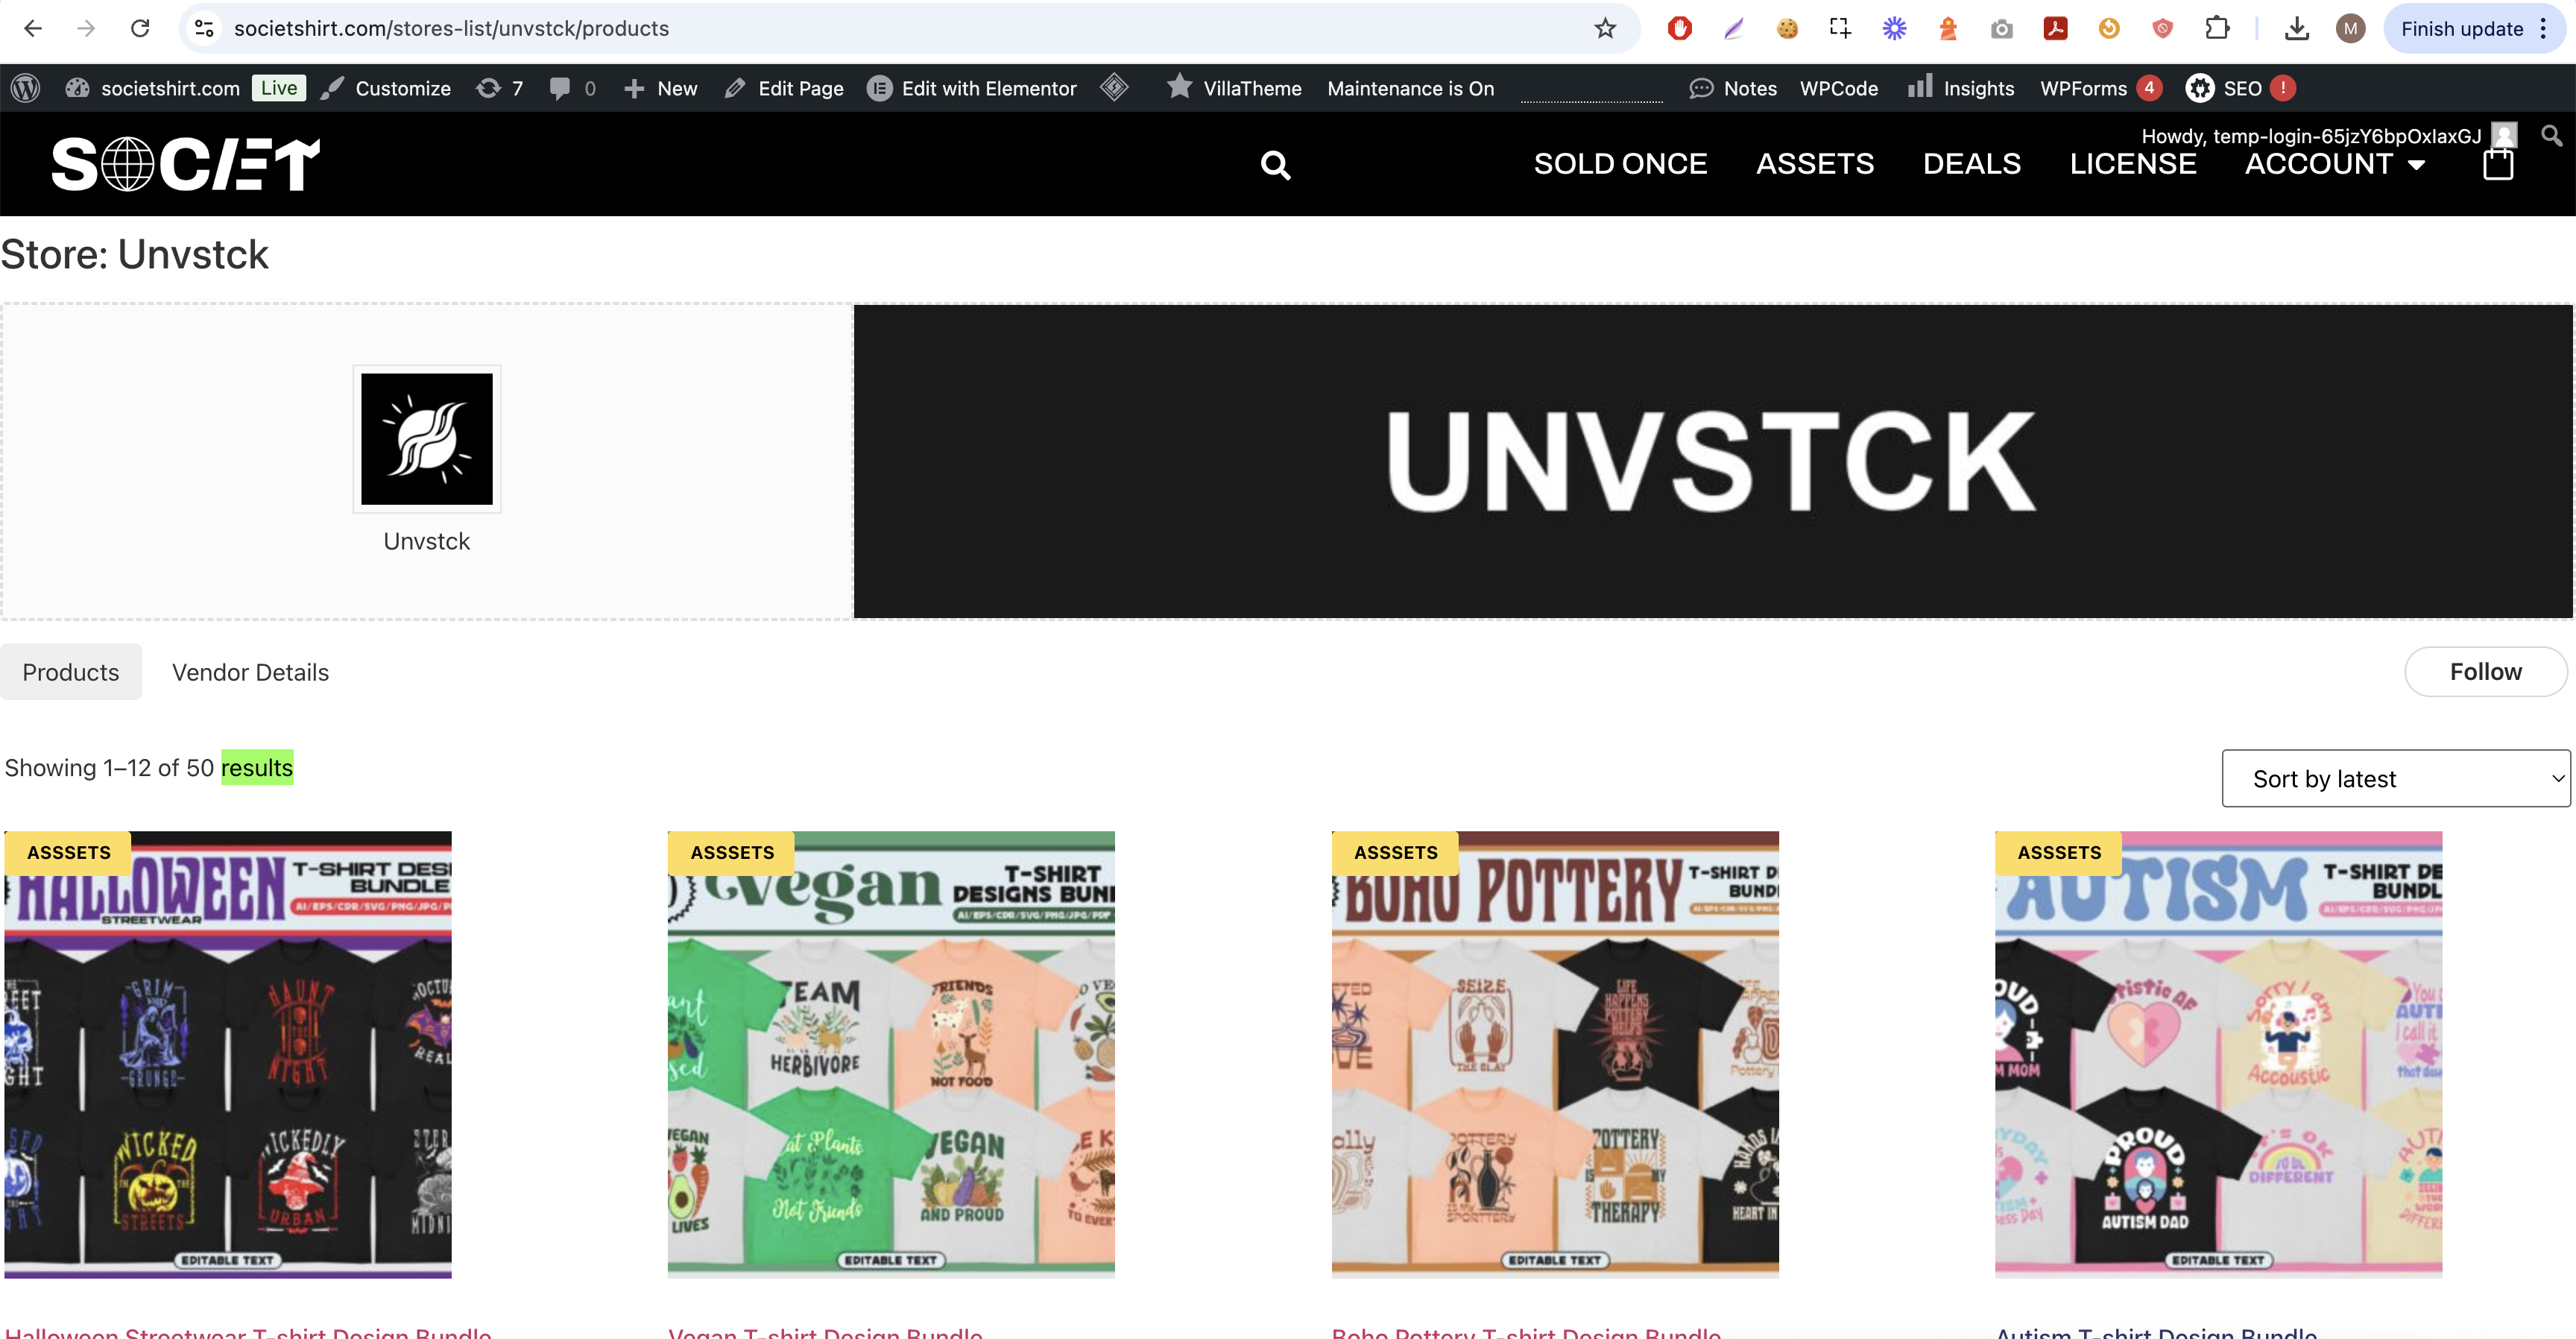2576x1339 pixels.
Task: Open Autism T-shirt bundle thumbnail
Action: click(x=2218, y=1054)
